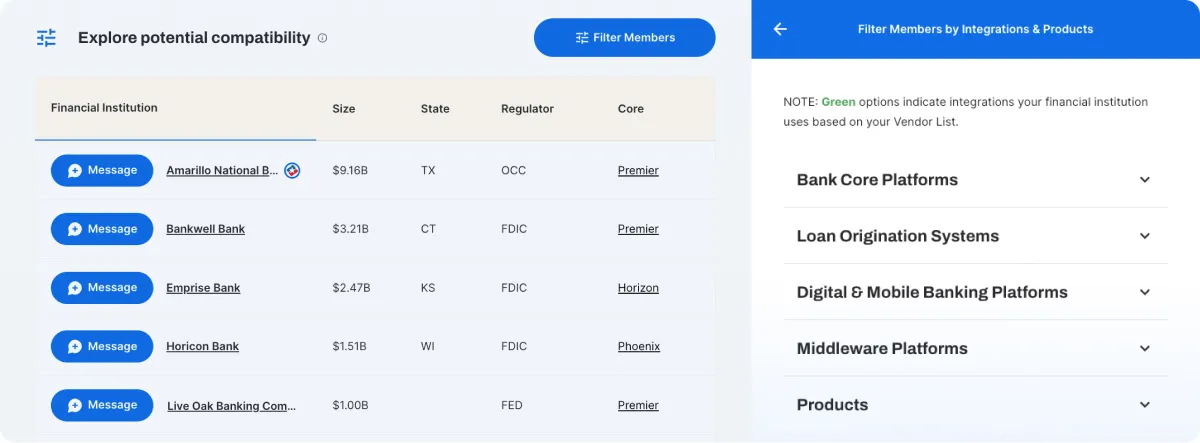
Task: Expand the Bank Core Platforms chevron
Action: point(1145,180)
